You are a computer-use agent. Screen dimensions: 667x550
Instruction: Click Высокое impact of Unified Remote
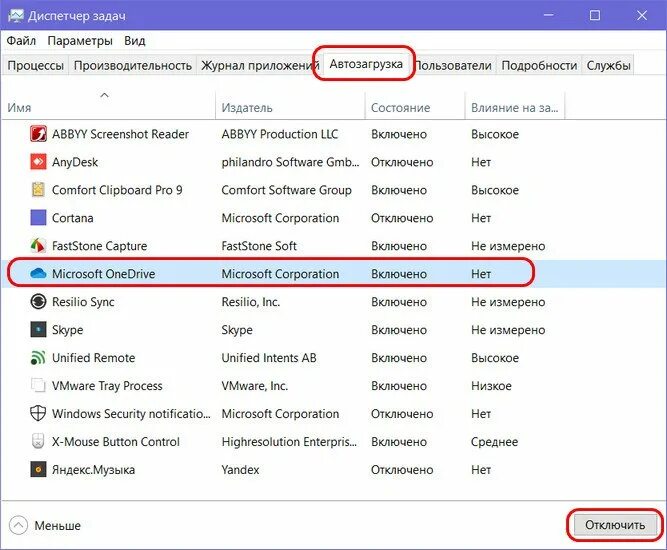click(495, 358)
